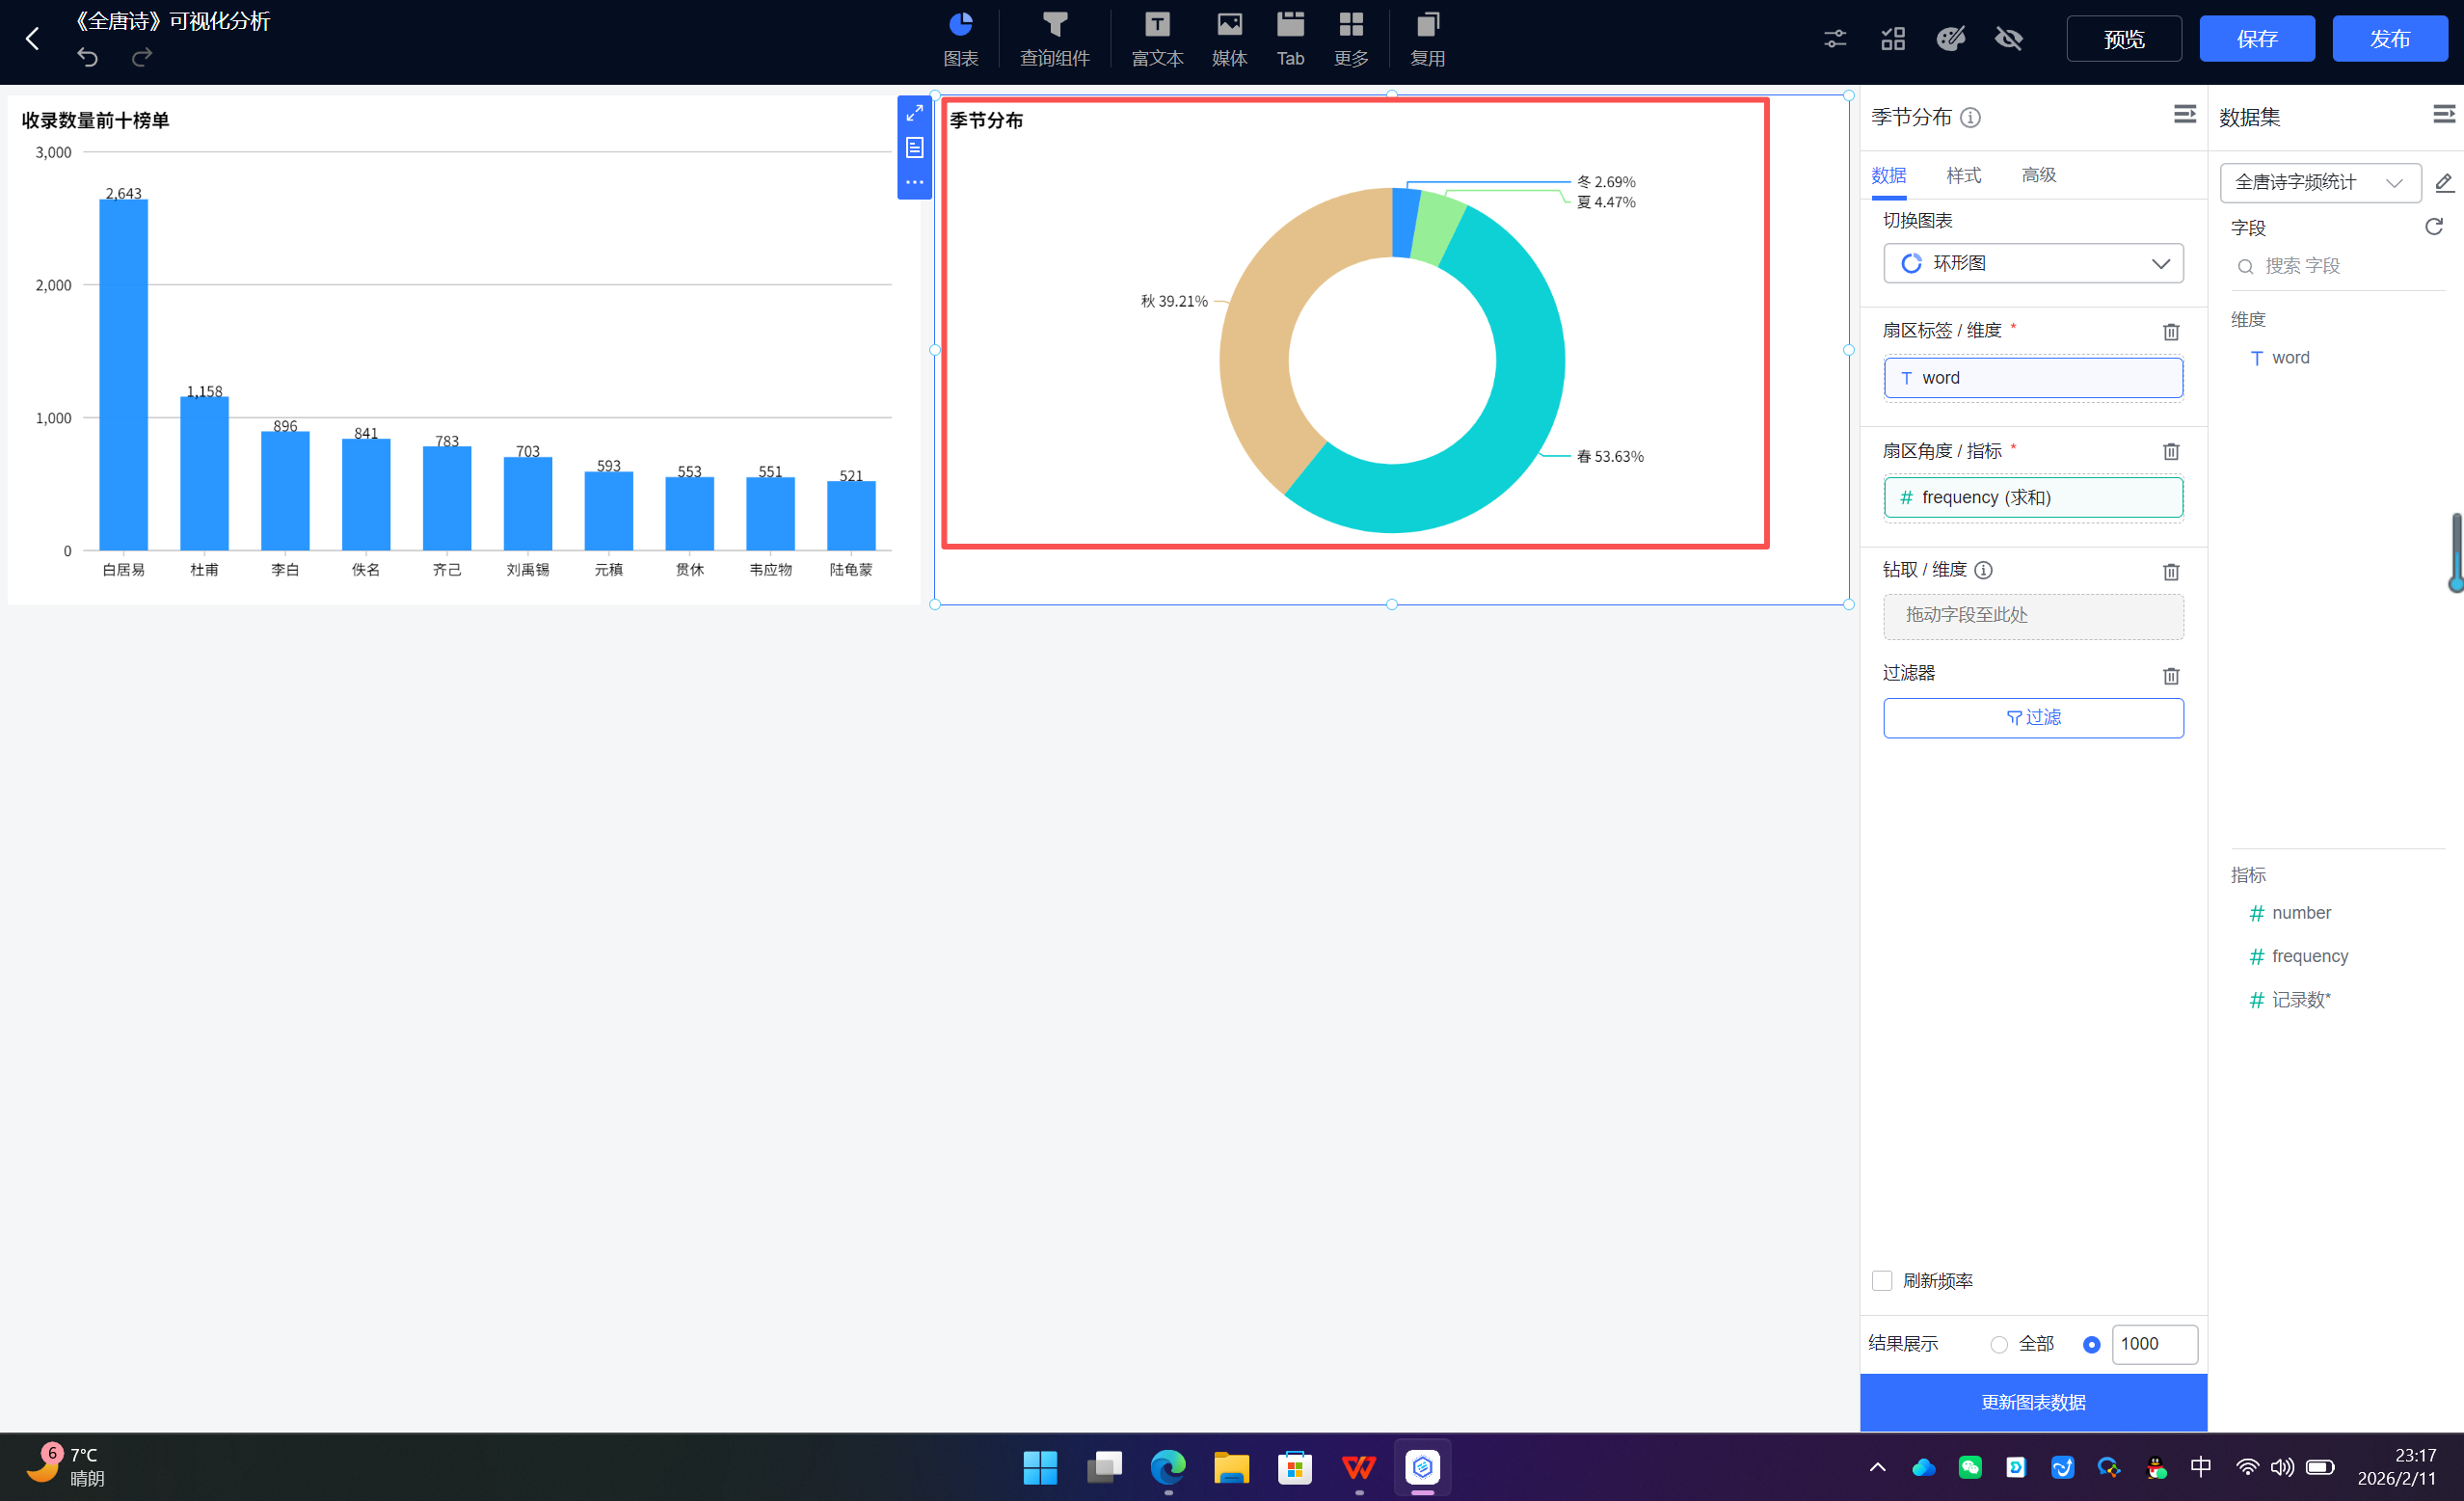Open the 图表 chart insert tool
Screen dimensions: 2464x1501
click(960, 38)
